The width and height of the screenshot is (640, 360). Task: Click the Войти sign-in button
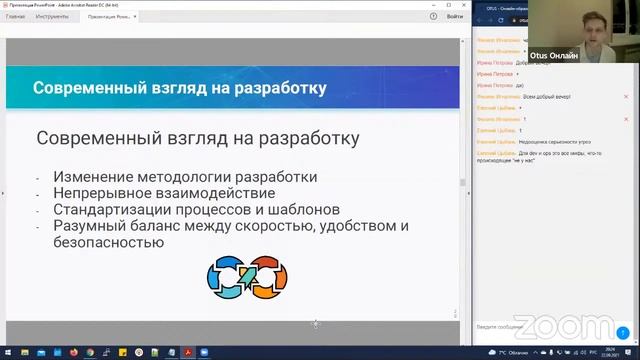point(455,16)
